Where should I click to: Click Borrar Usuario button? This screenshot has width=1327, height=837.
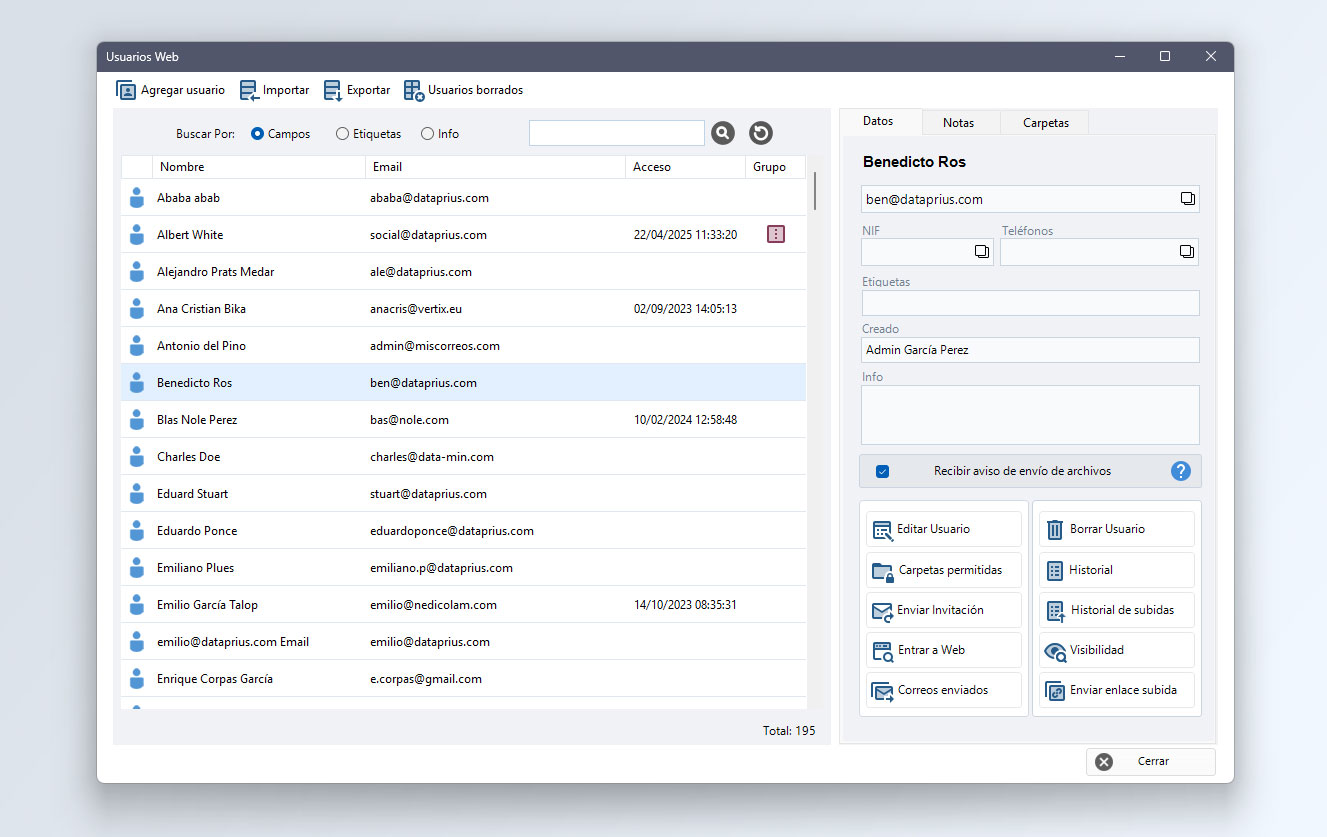(1117, 529)
